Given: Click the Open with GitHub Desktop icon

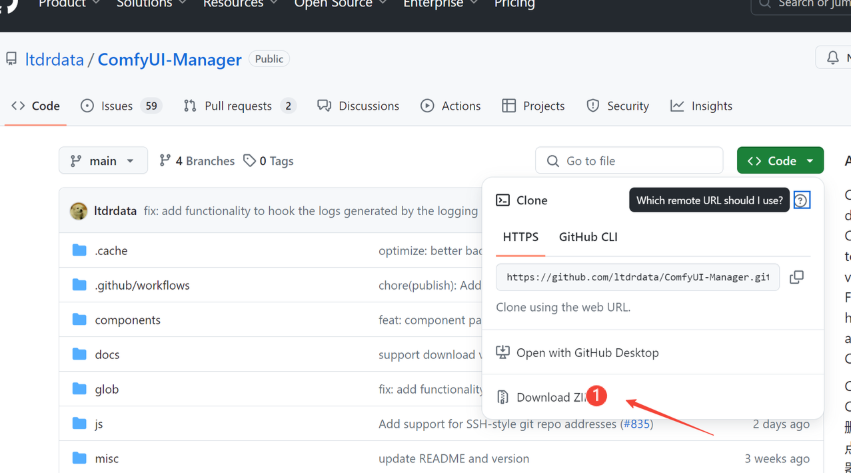Looking at the screenshot, I should [x=502, y=352].
